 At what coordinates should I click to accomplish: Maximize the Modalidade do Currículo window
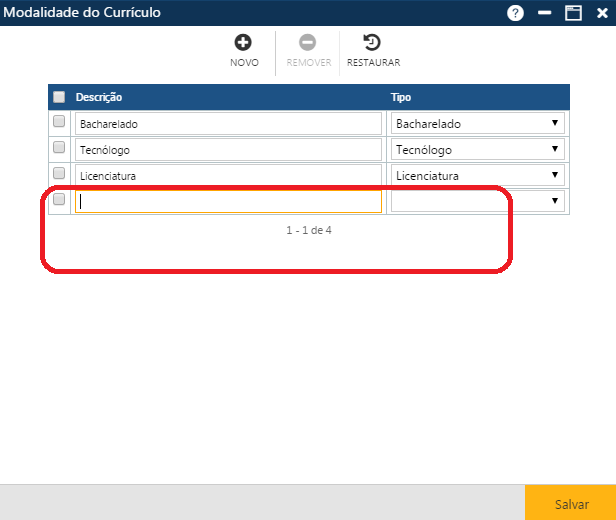[x=573, y=13]
